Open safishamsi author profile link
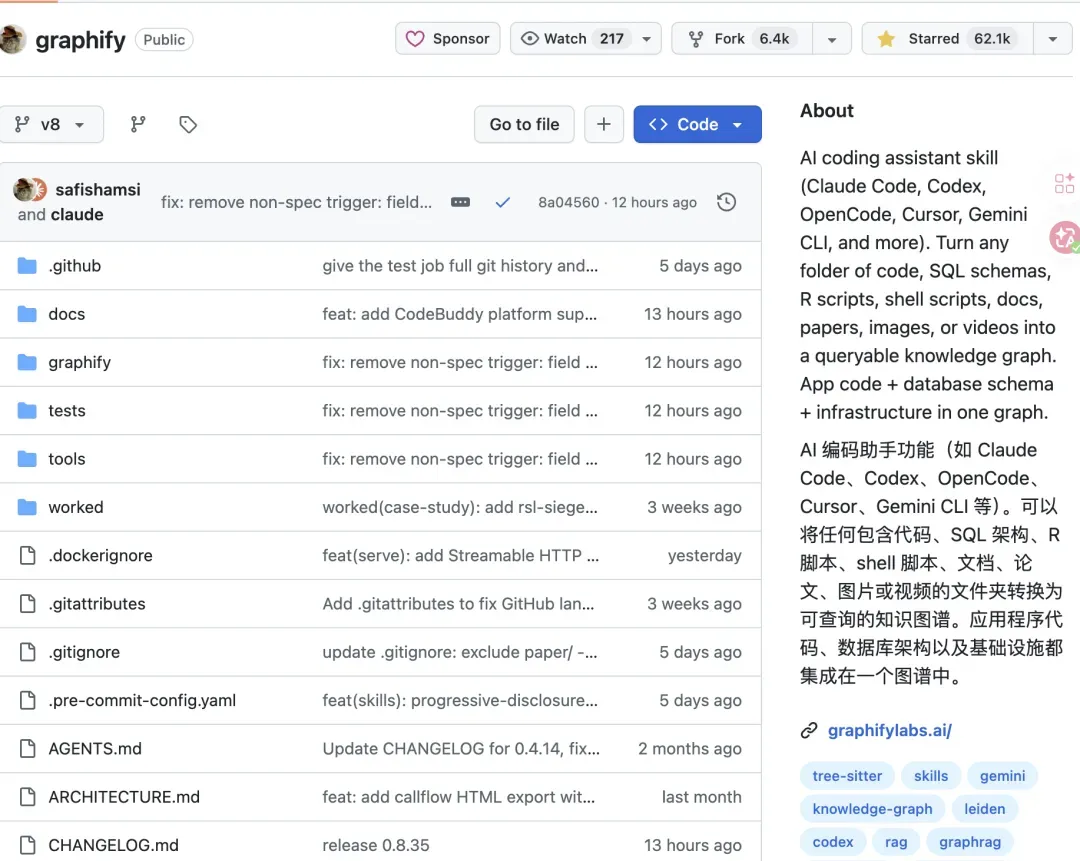The width and height of the screenshot is (1080, 861). click(x=98, y=189)
